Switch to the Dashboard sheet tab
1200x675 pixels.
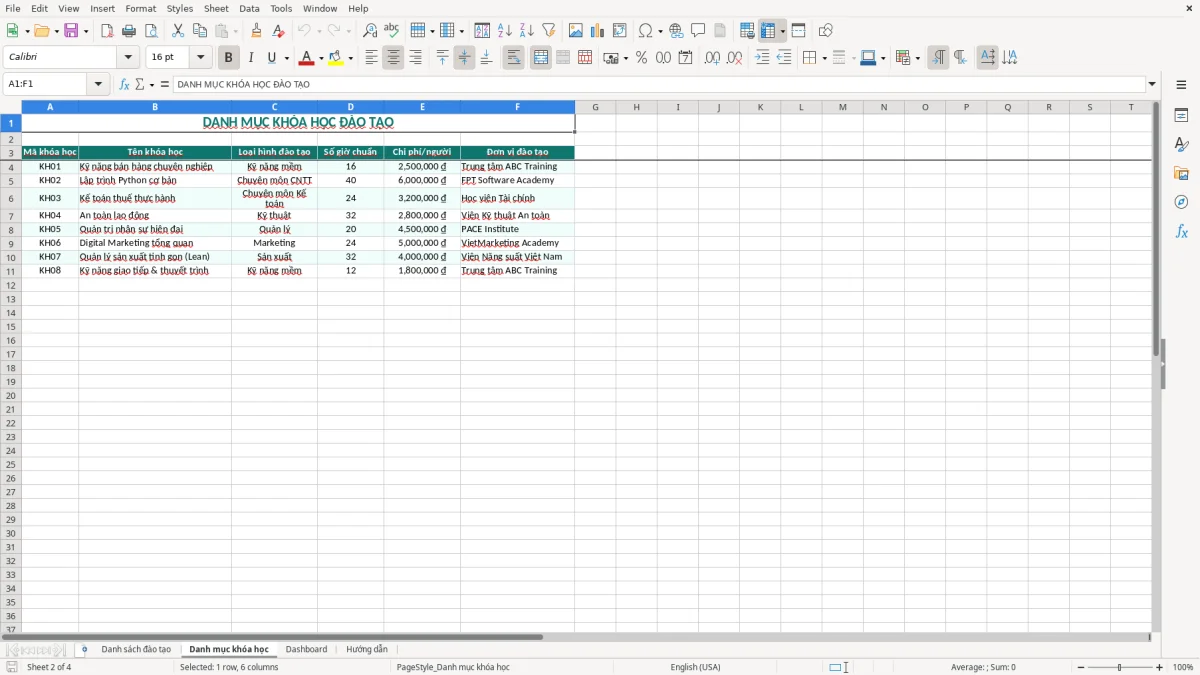pos(306,650)
